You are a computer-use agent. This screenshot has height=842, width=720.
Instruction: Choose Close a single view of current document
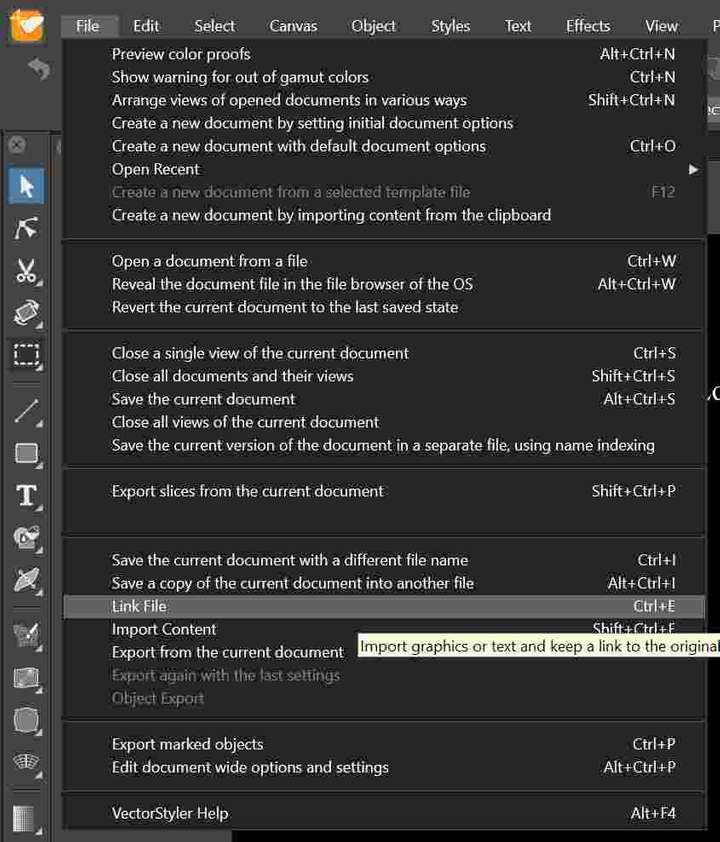coord(384,353)
